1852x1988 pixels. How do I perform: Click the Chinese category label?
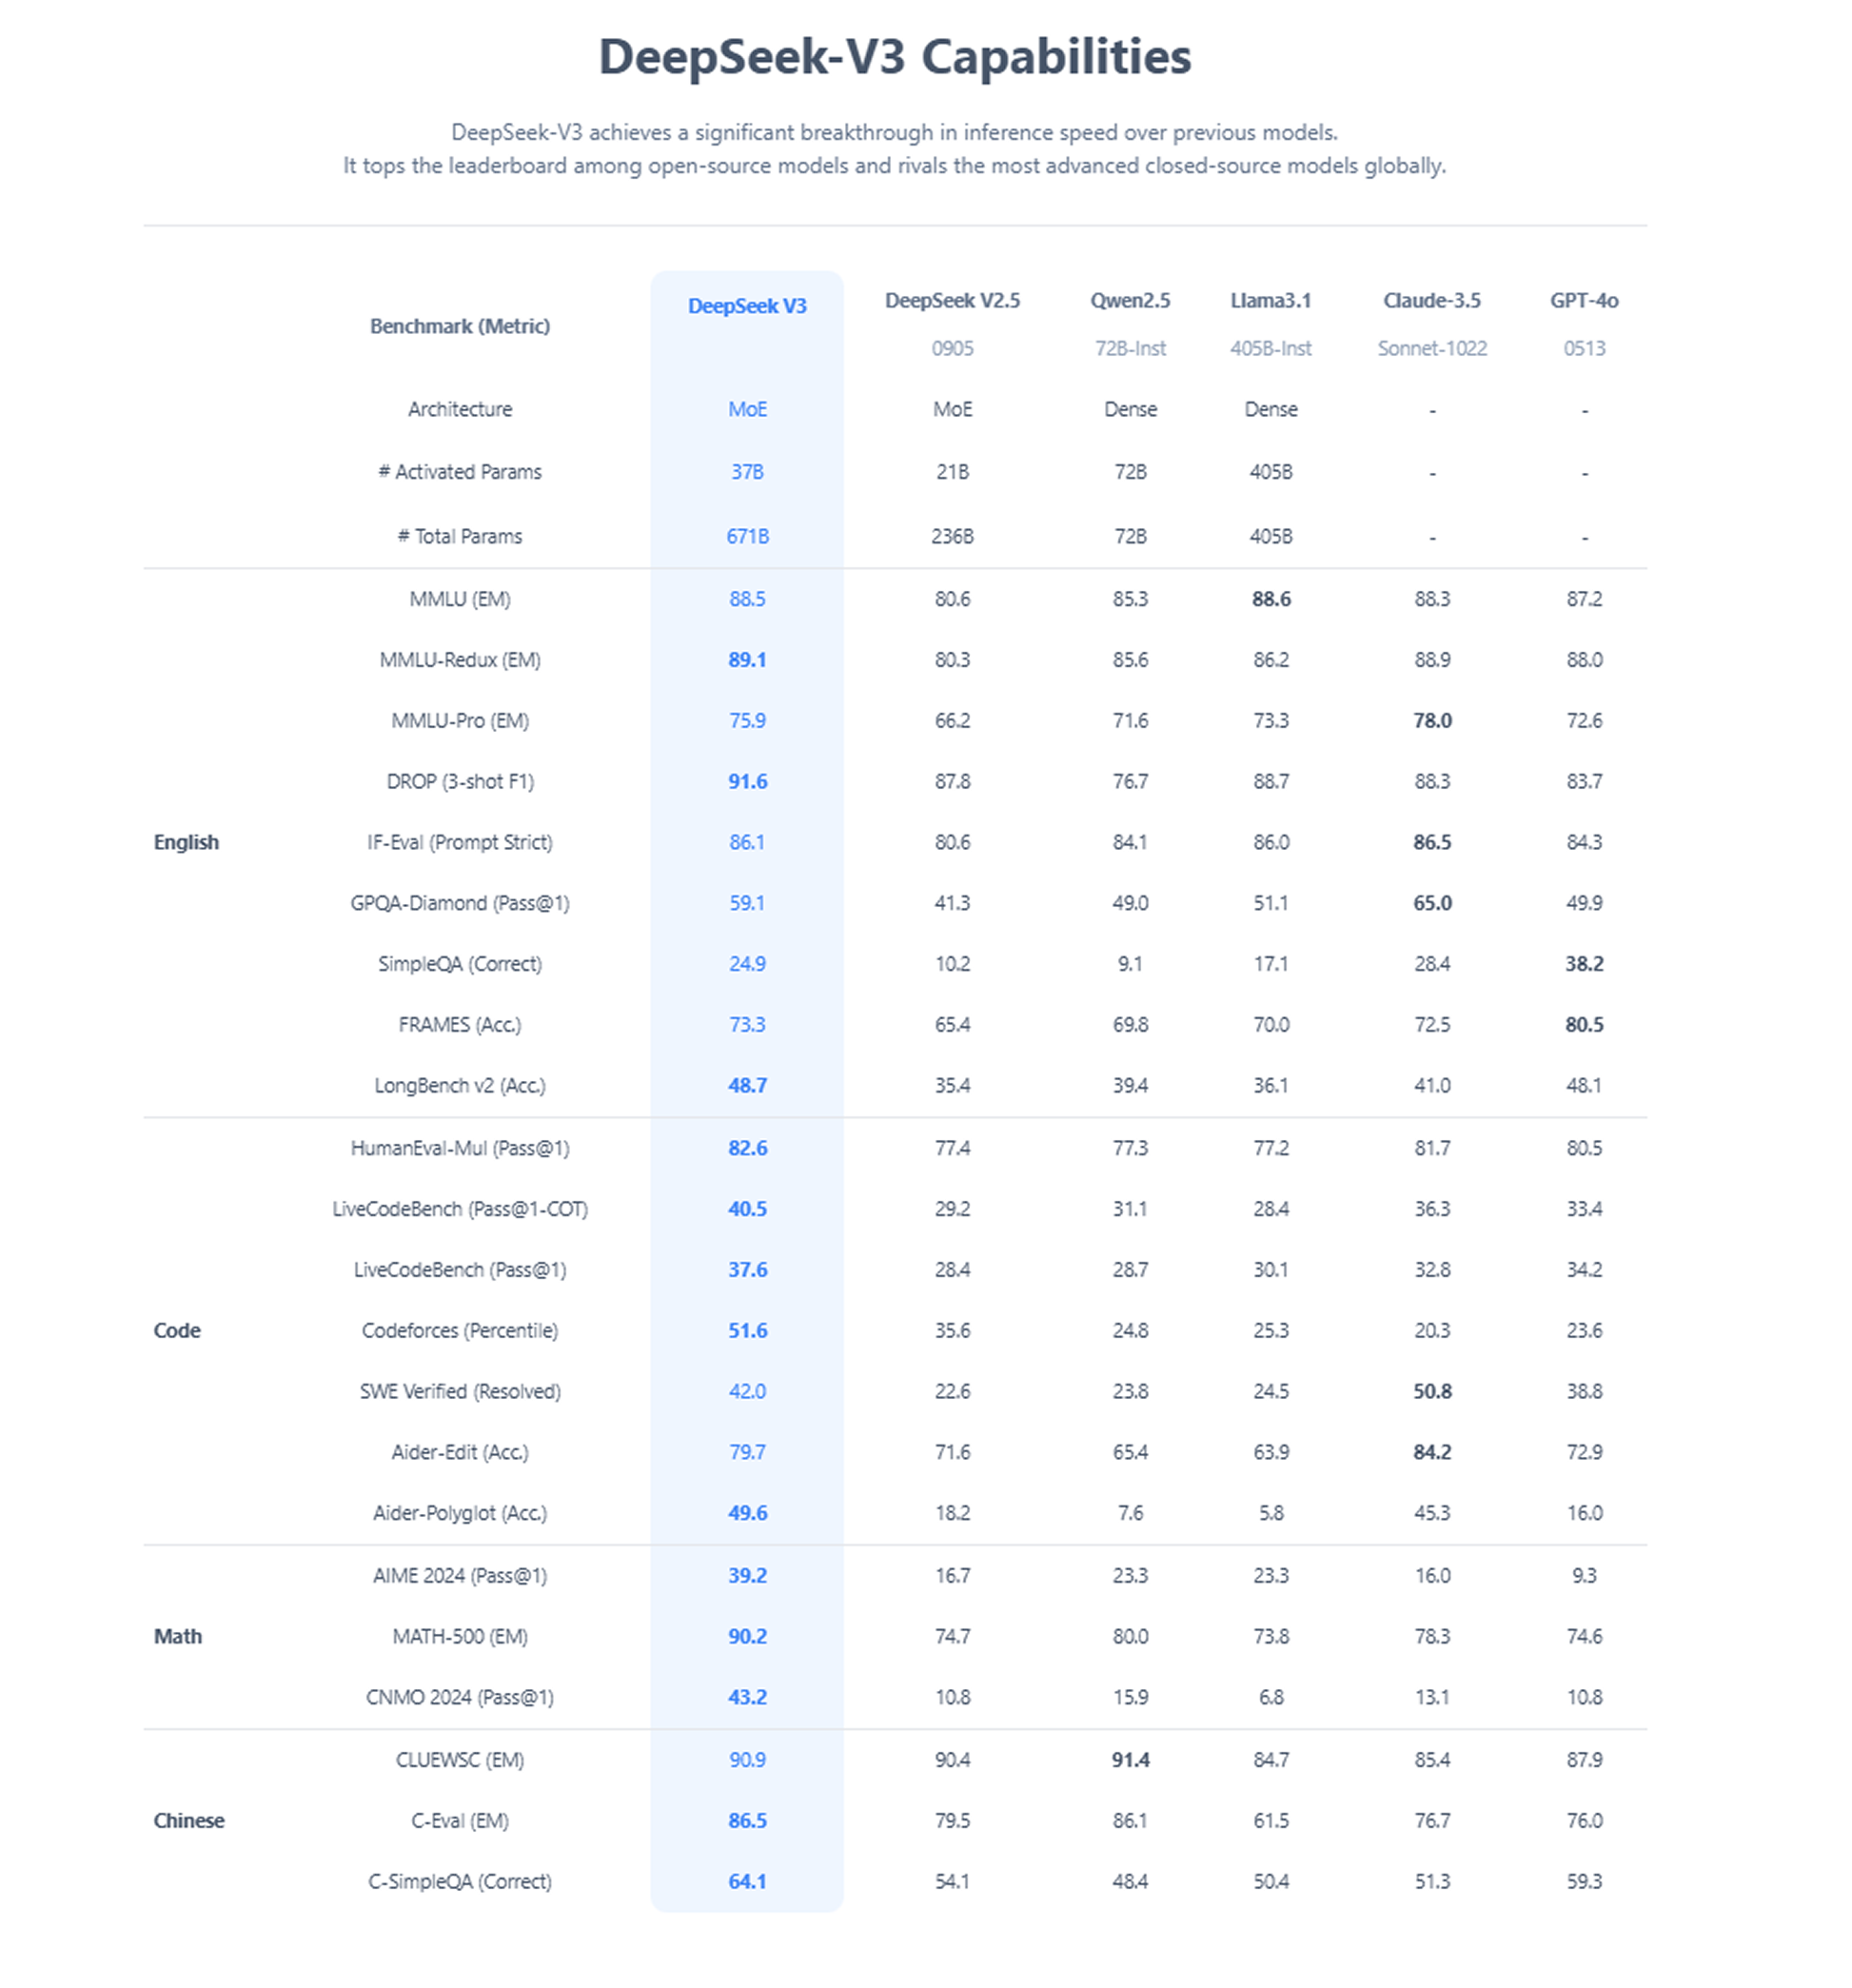click(x=189, y=1820)
